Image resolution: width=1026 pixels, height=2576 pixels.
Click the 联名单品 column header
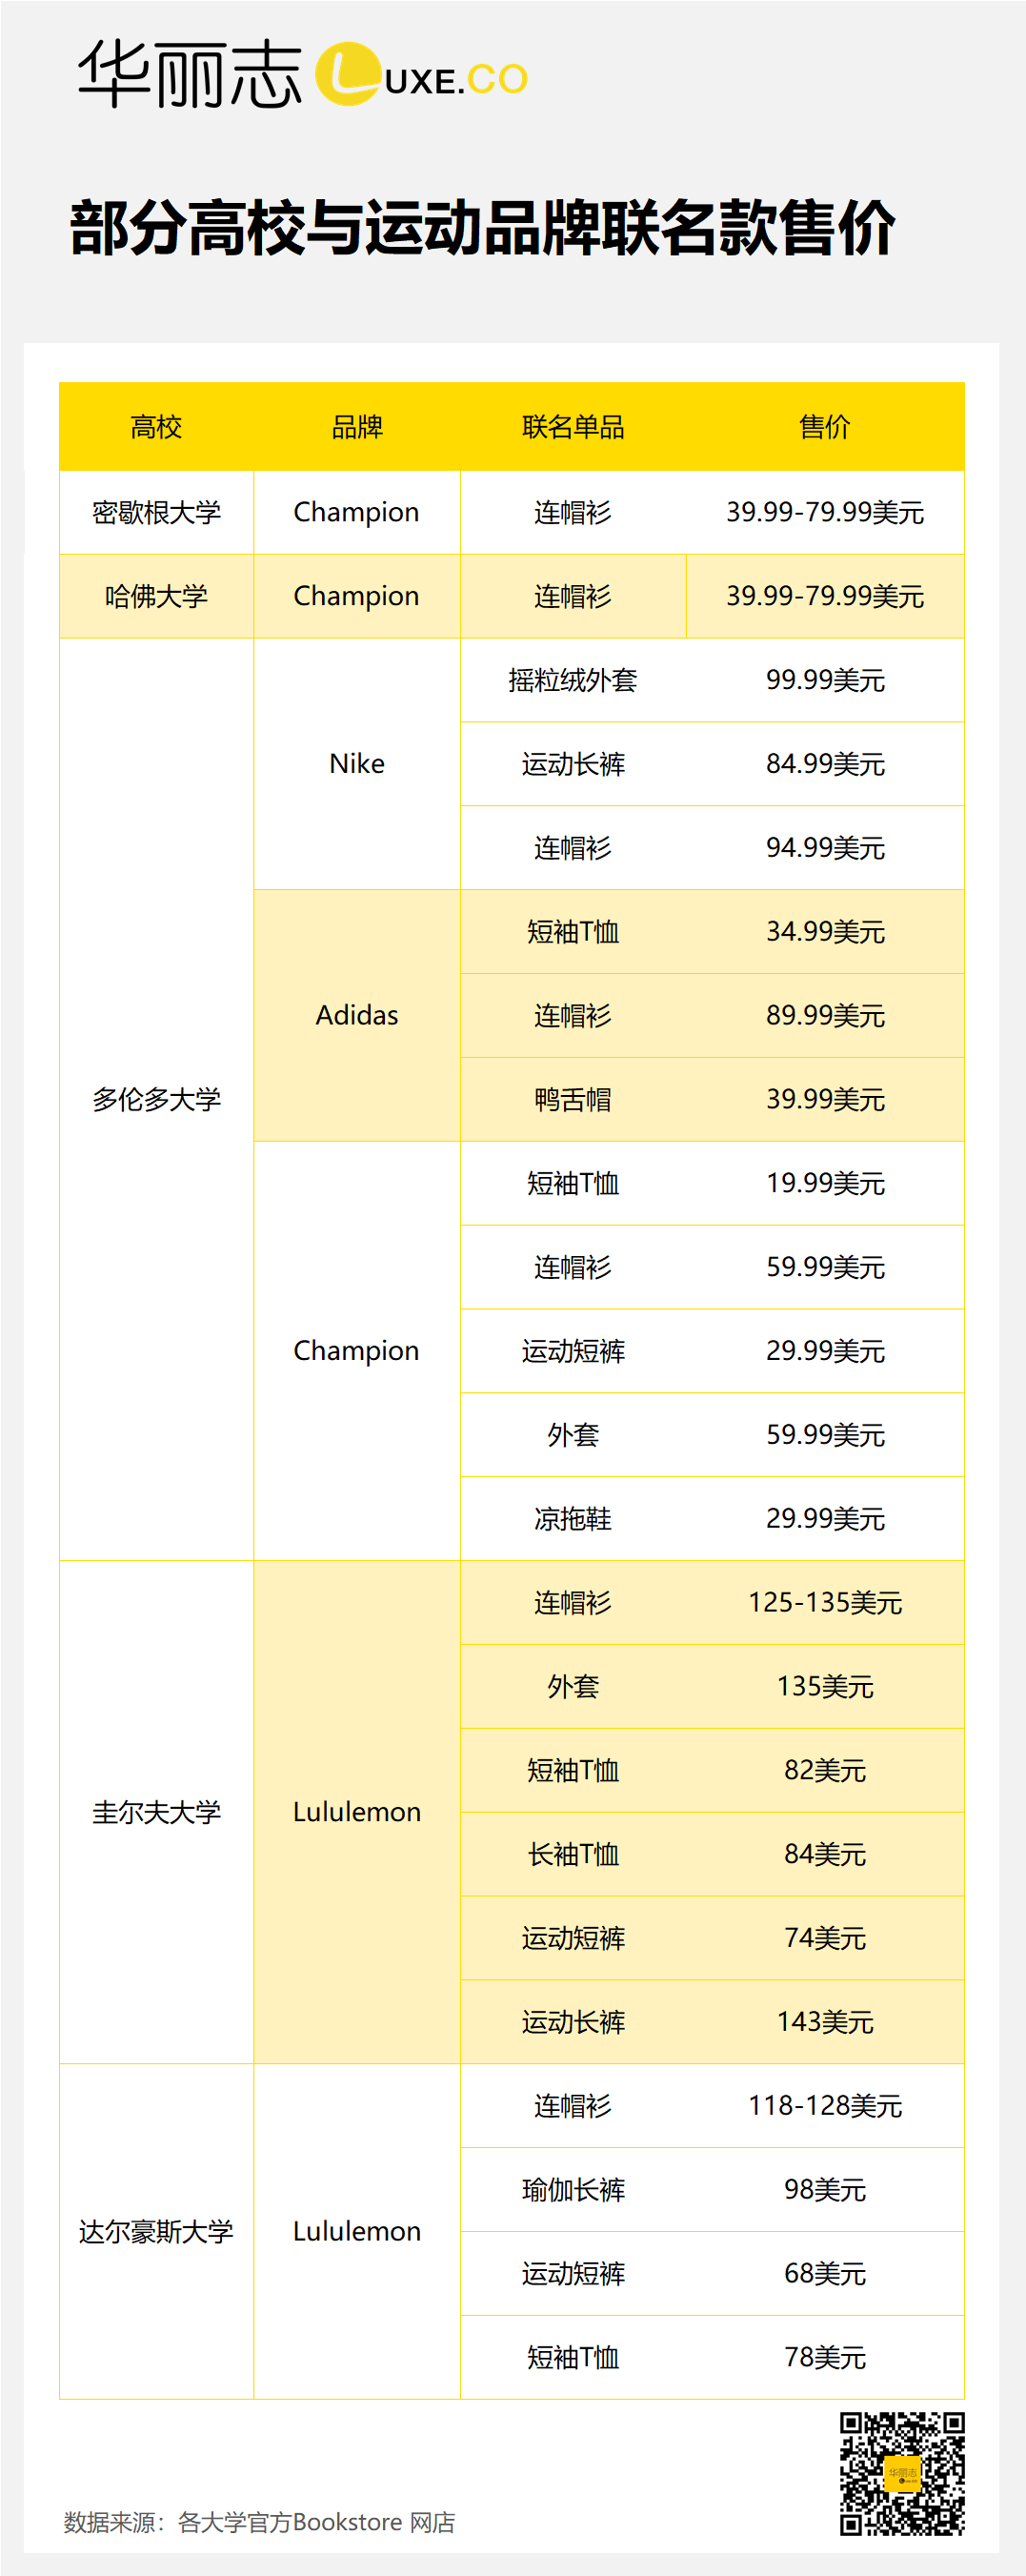(573, 427)
